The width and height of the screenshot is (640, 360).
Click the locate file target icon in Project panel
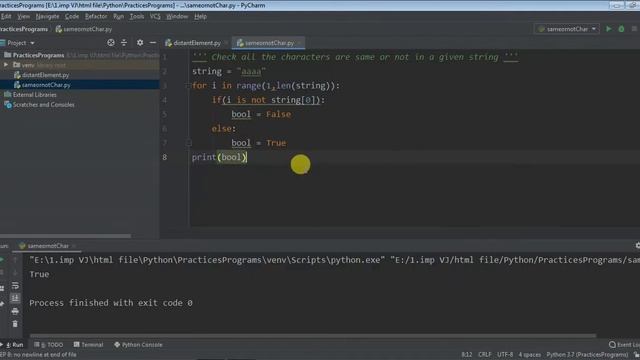coord(111,42)
